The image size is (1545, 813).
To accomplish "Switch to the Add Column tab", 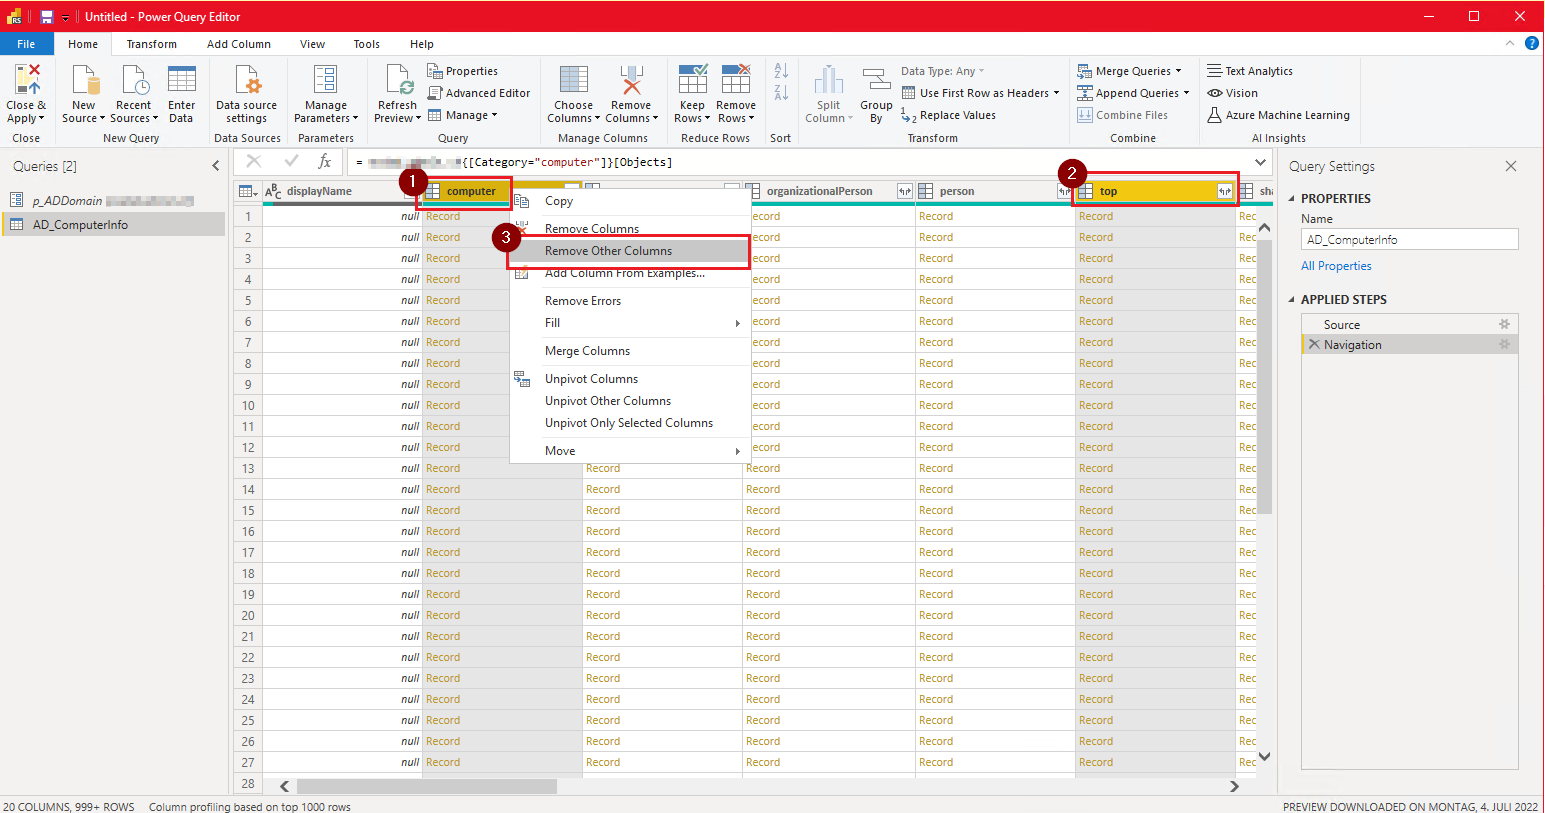I will (x=239, y=44).
